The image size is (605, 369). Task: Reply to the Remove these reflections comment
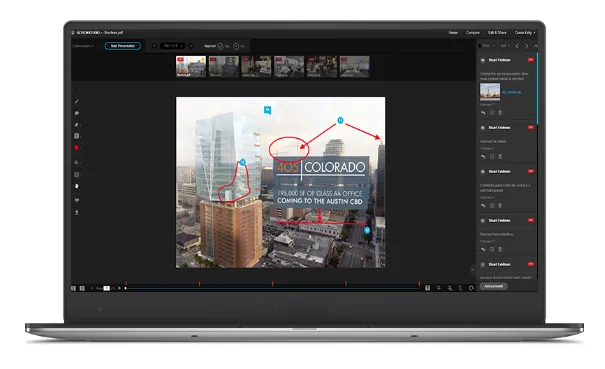(483, 250)
